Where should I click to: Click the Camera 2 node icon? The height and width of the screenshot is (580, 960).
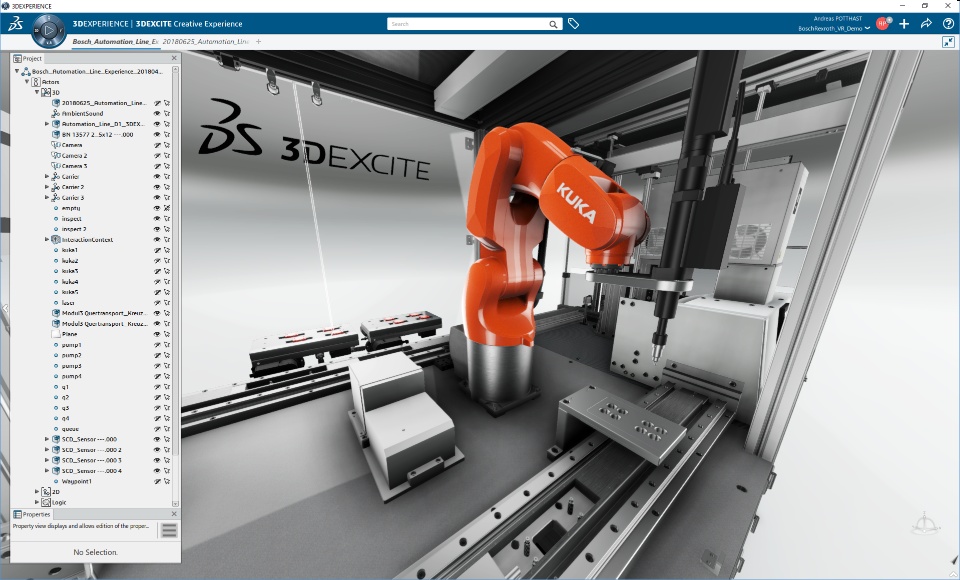coord(56,156)
